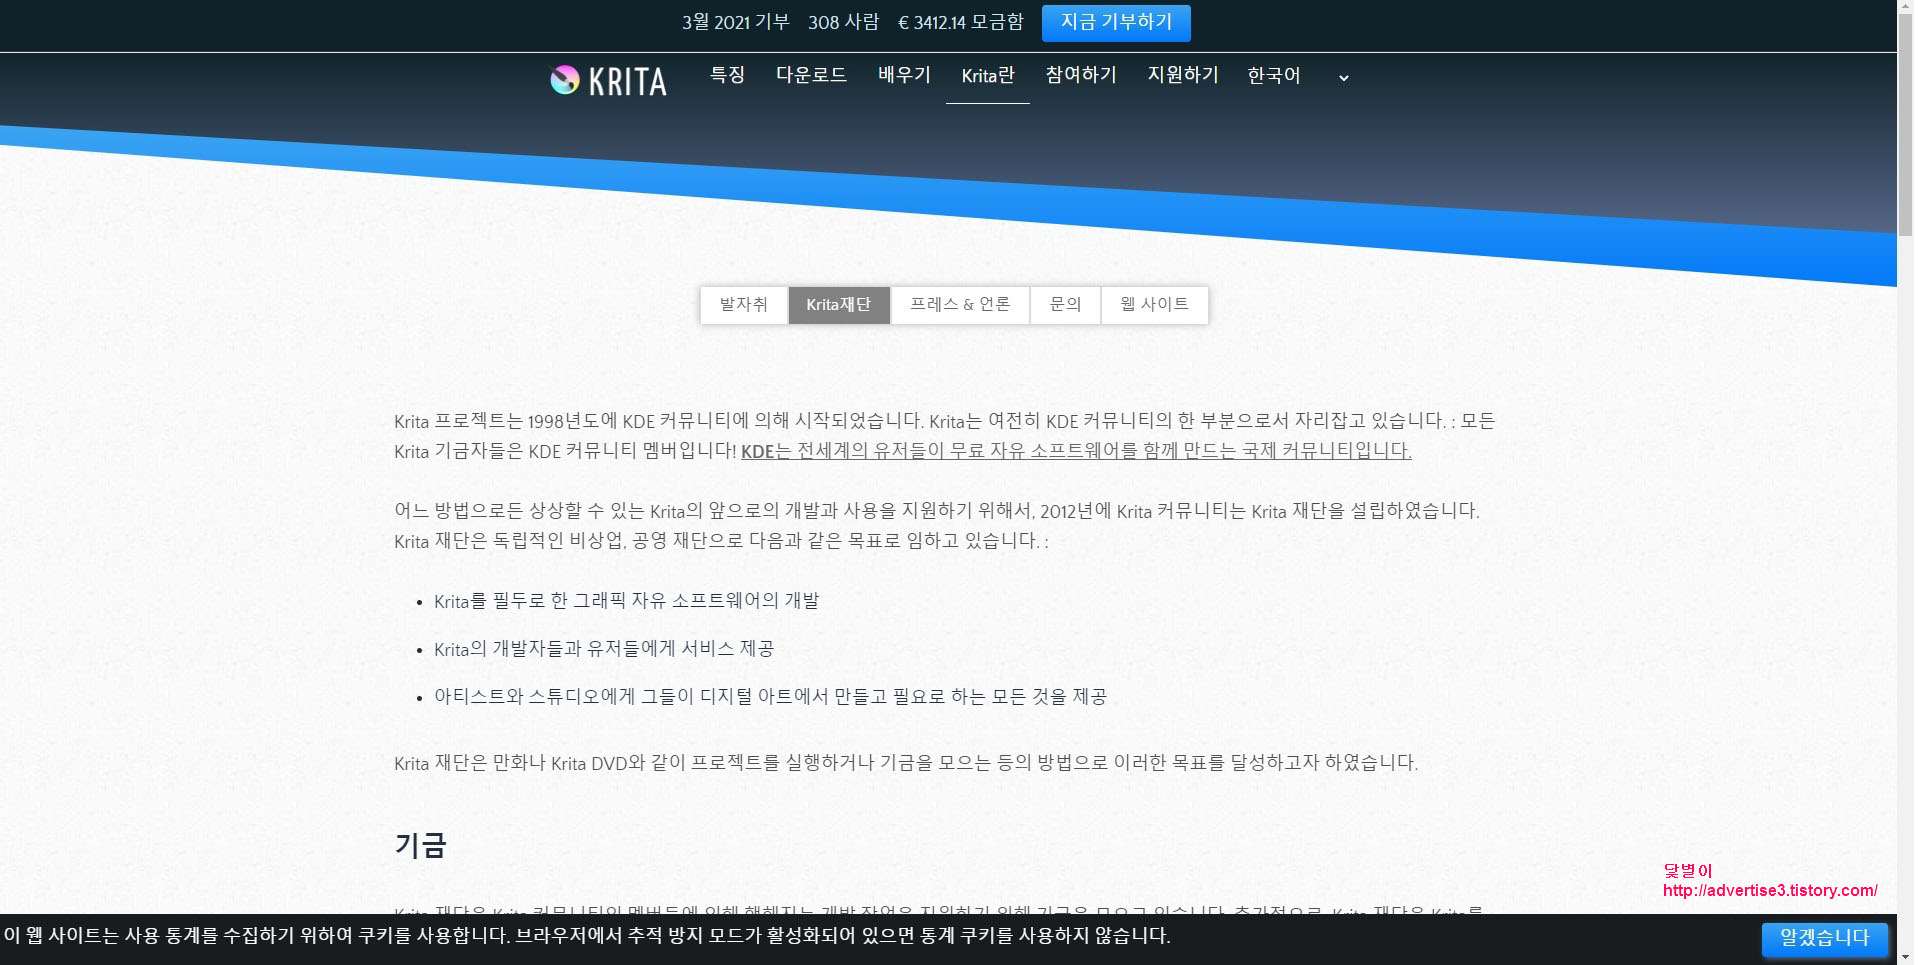This screenshot has width=1920, height=965.
Task: Open the 특징 menu item
Action: [727, 76]
